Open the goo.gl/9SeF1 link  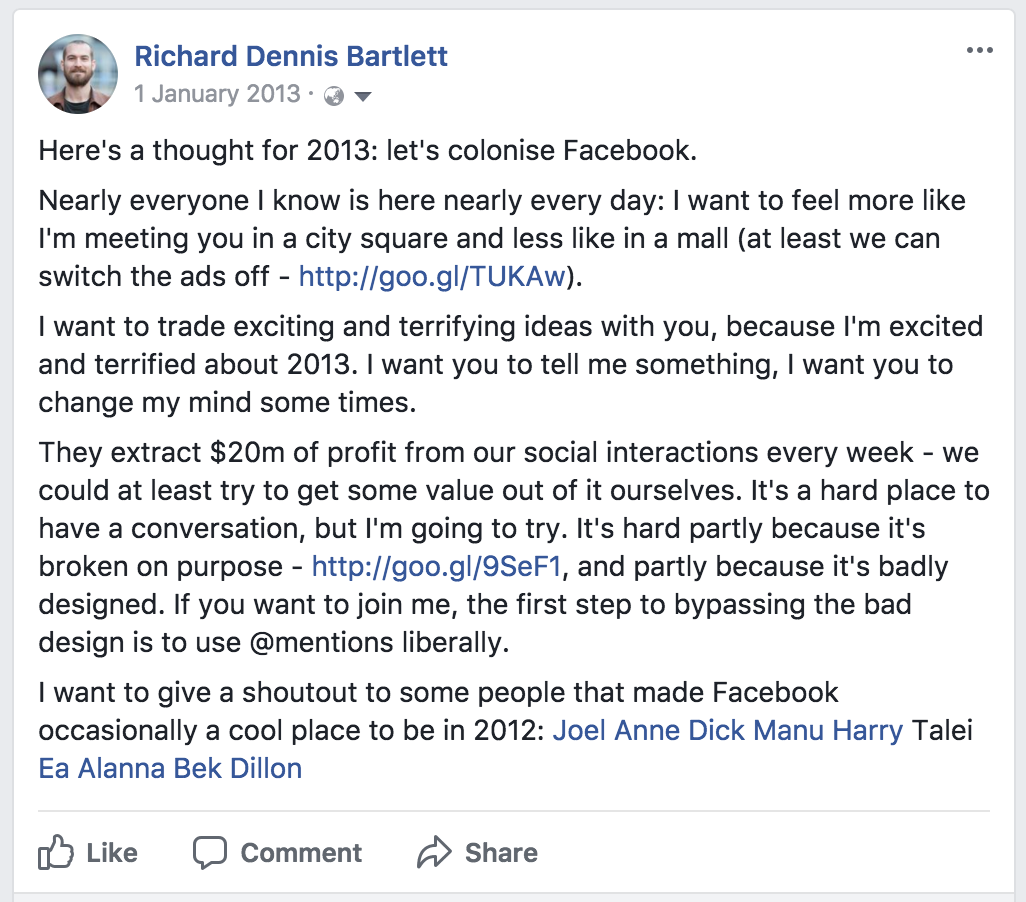[x=438, y=567]
